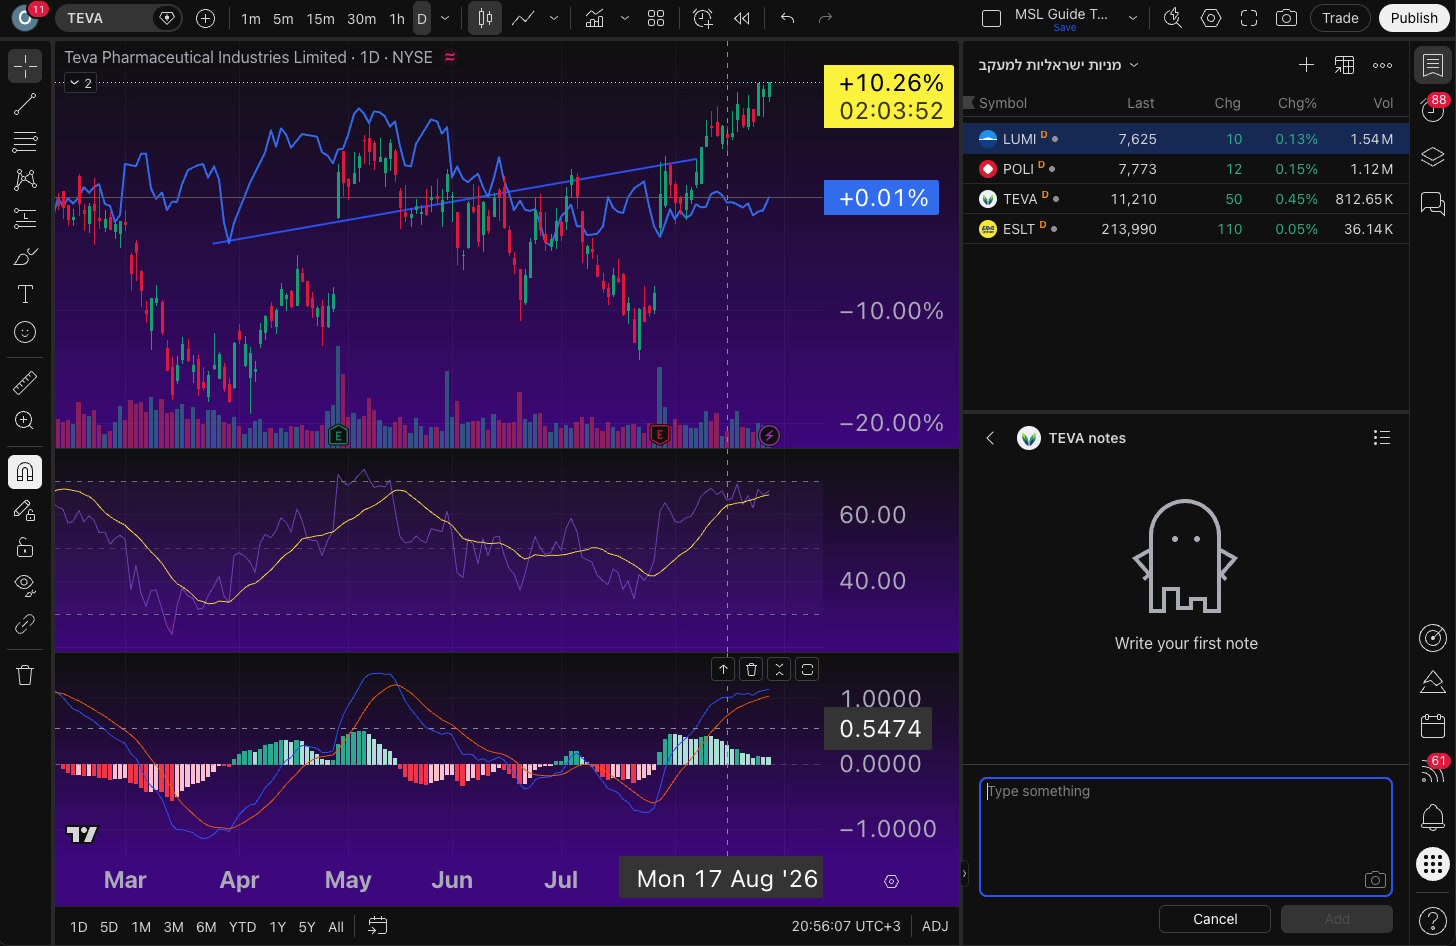Maximize the MACD pane
This screenshot has height=946, width=1456.
pos(807,669)
